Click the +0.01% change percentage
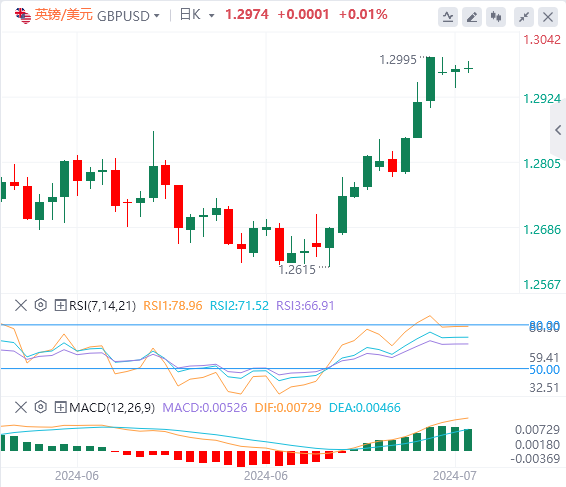This screenshot has width=566, height=487. pyautogui.click(x=363, y=15)
